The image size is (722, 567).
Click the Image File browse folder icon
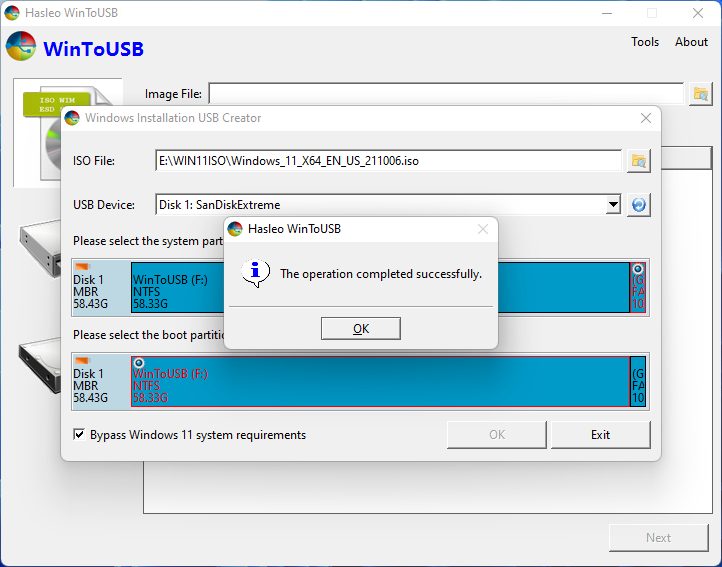point(701,94)
